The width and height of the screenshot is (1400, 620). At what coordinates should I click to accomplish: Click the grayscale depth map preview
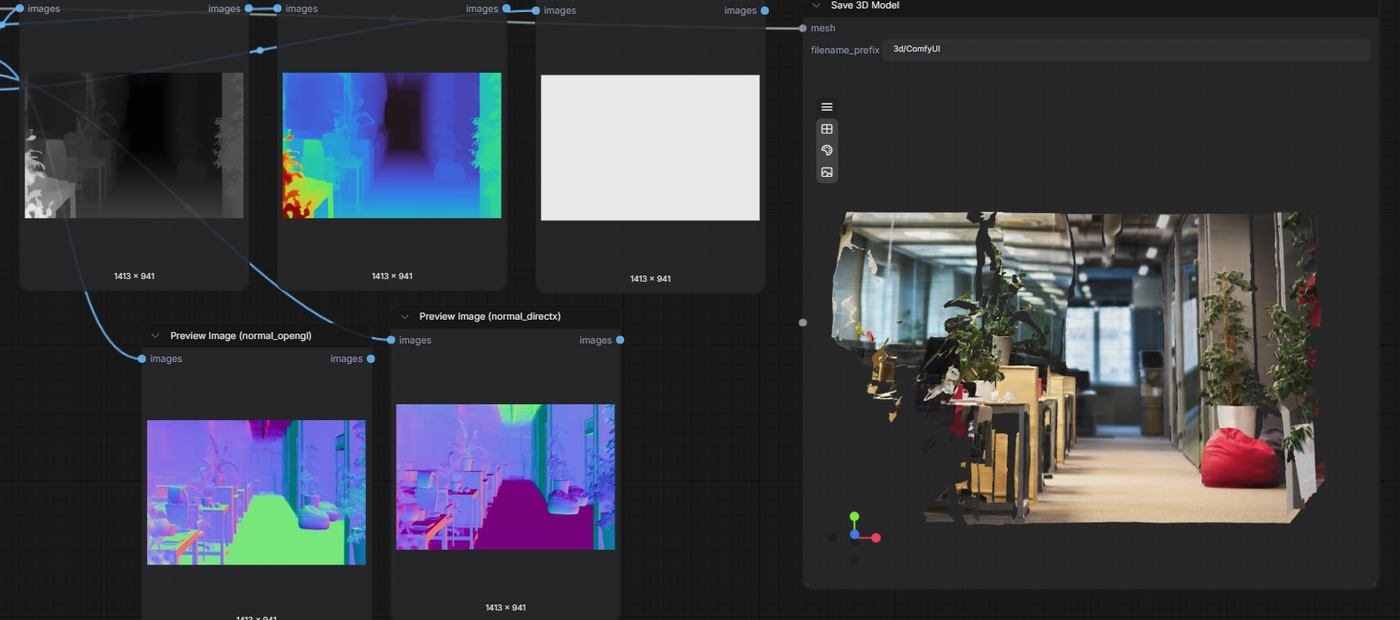point(134,145)
